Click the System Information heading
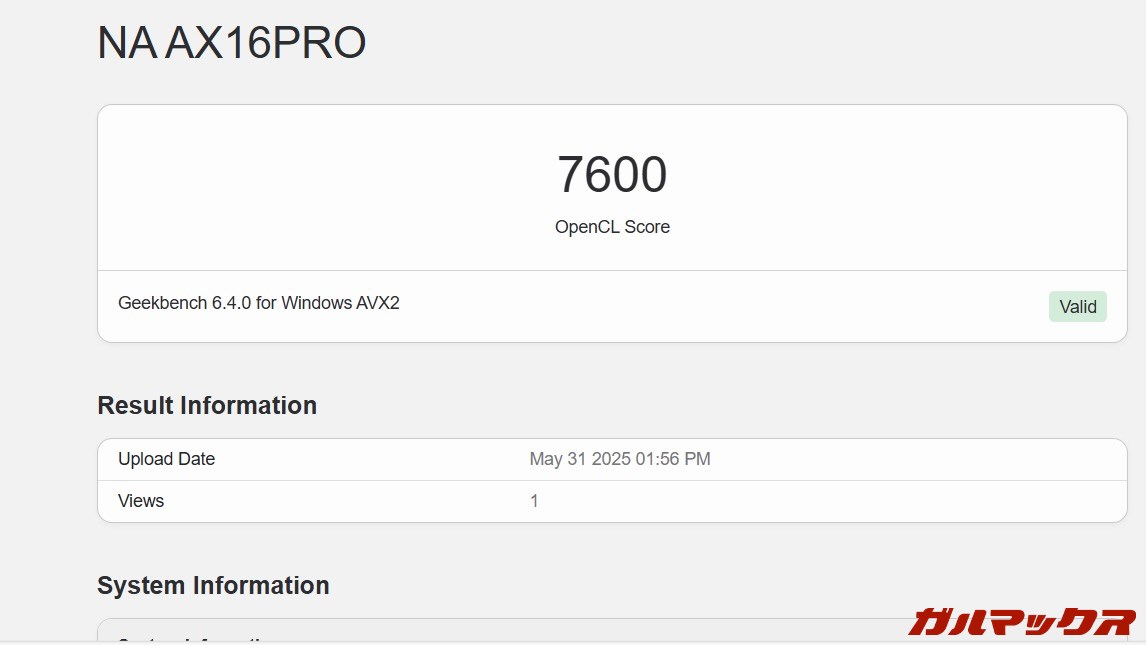1146x645 pixels. tap(213, 585)
